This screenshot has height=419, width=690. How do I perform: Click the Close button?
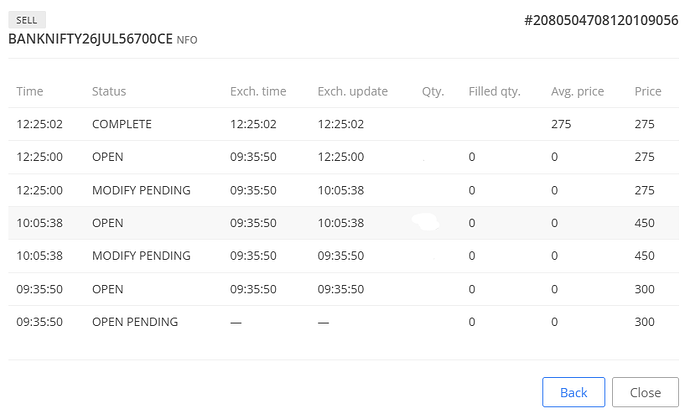[645, 392]
